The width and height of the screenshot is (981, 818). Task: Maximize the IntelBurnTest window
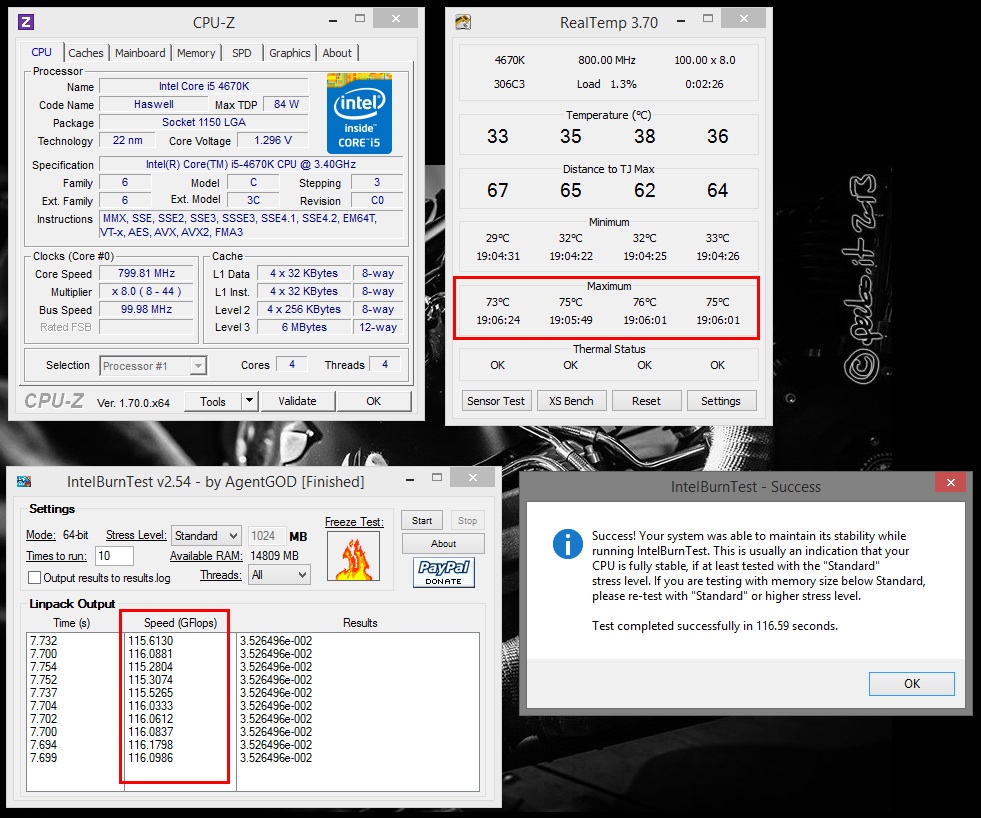click(x=437, y=478)
